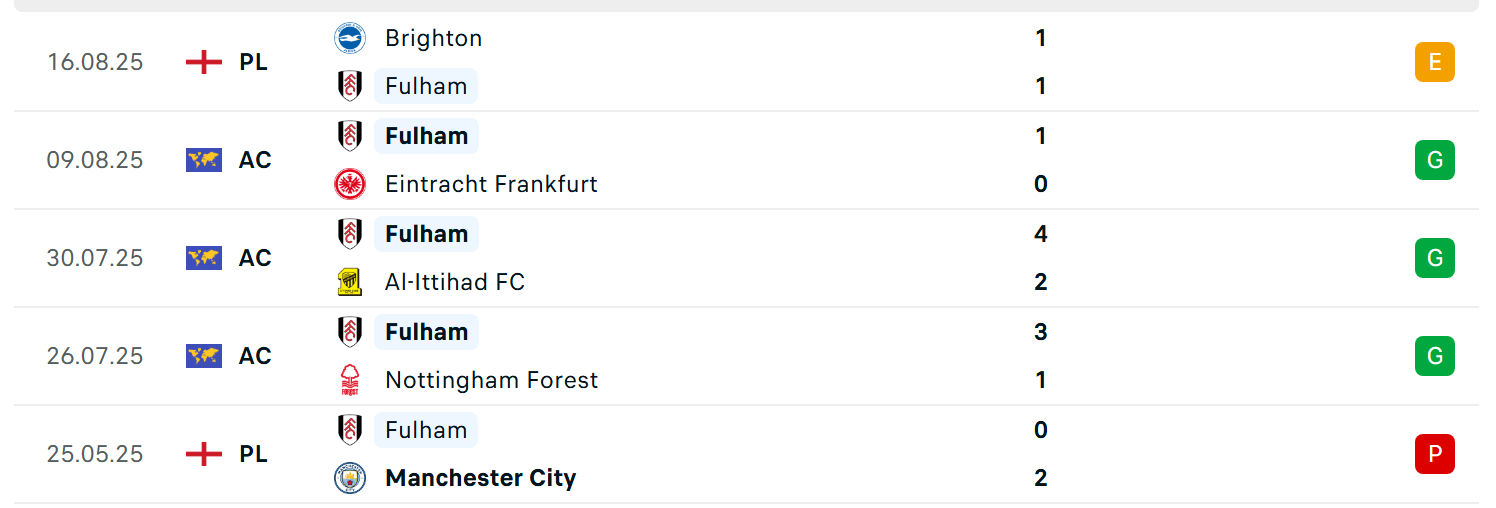
Task: Click world flag icon for 09.08.25 match
Action: tap(204, 160)
